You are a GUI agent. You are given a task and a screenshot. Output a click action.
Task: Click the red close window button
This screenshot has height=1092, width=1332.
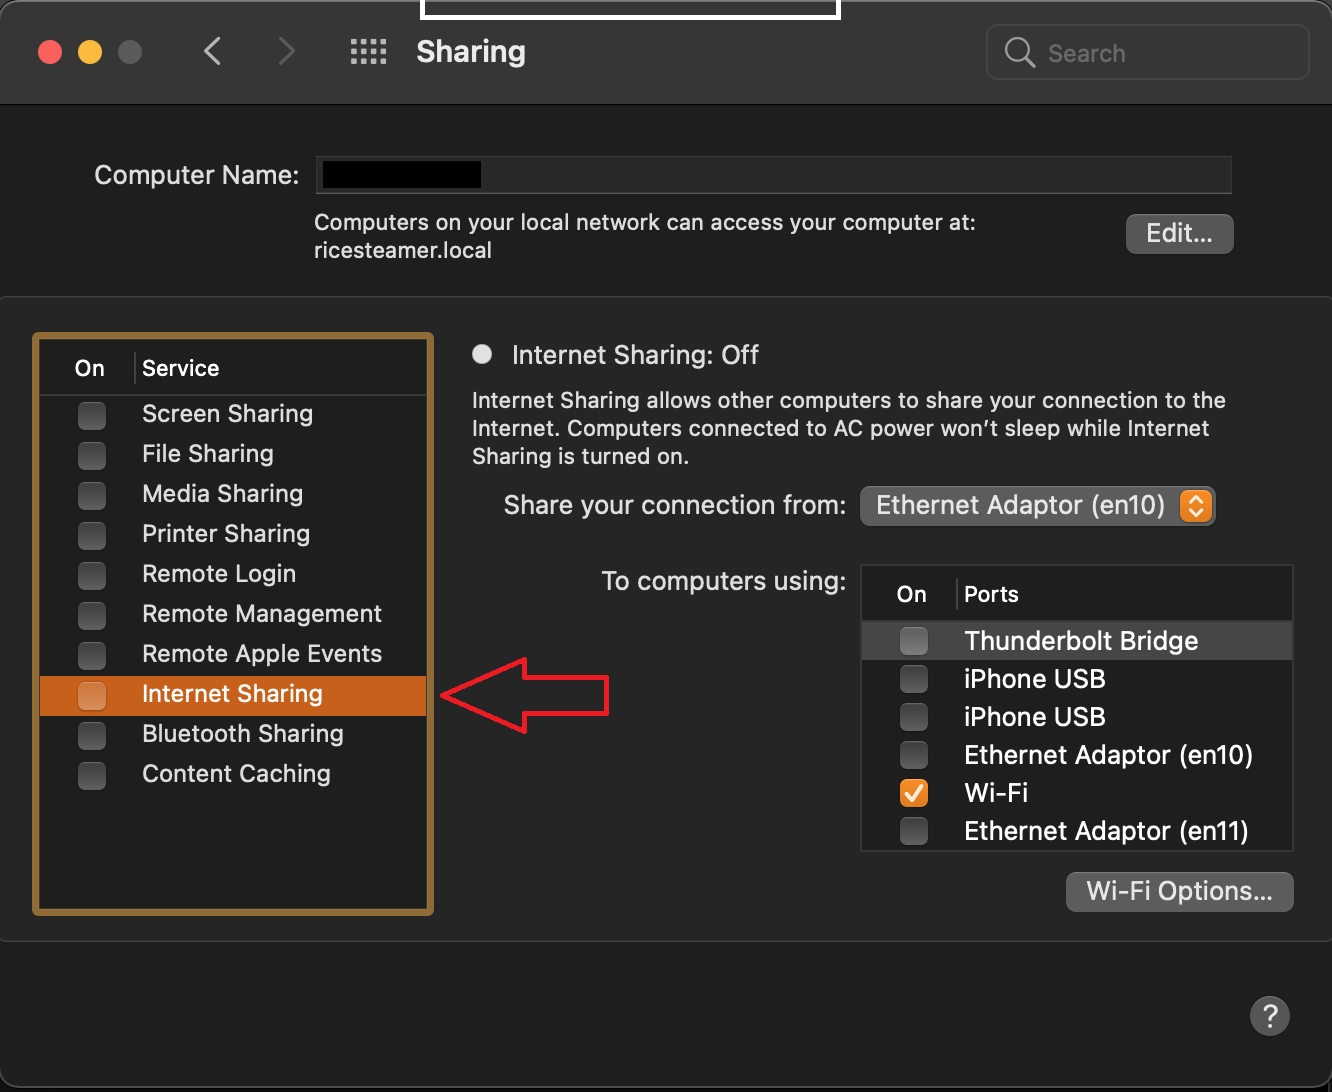pos(50,52)
